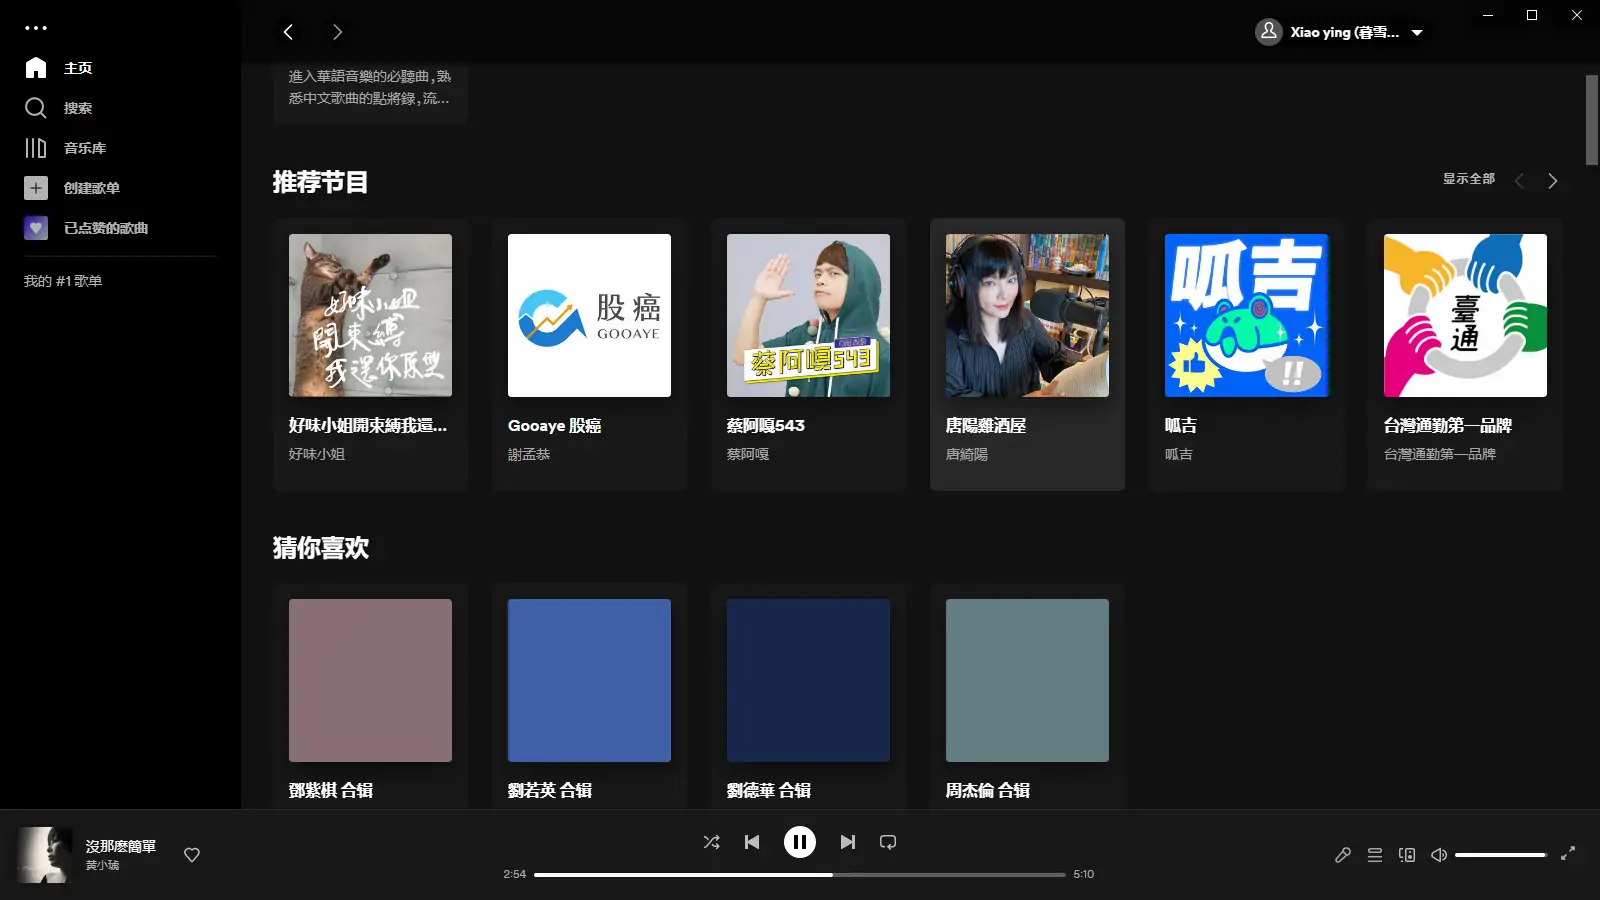This screenshot has width=1600, height=900.
Task: Toggle shuffle playback
Action: pyautogui.click(x=711, y=841)
